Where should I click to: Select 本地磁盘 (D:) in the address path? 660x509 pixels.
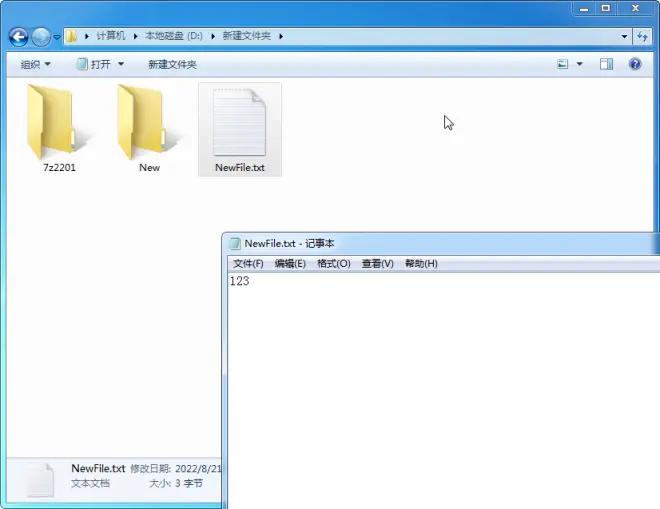174,36
